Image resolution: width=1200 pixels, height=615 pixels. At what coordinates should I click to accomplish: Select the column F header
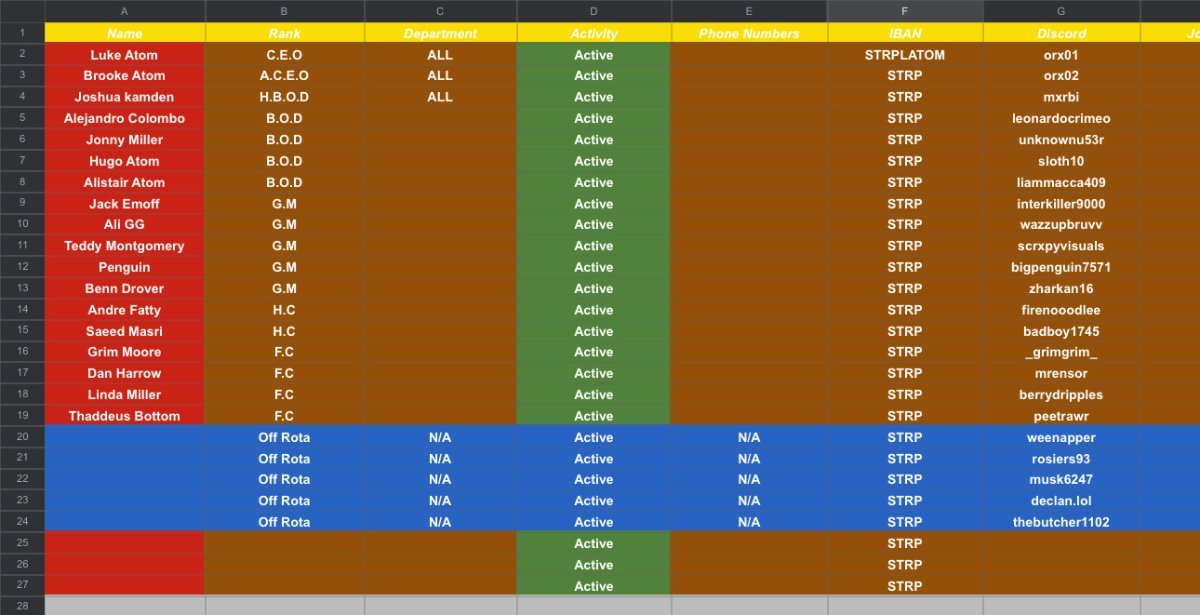click(905, 11)
